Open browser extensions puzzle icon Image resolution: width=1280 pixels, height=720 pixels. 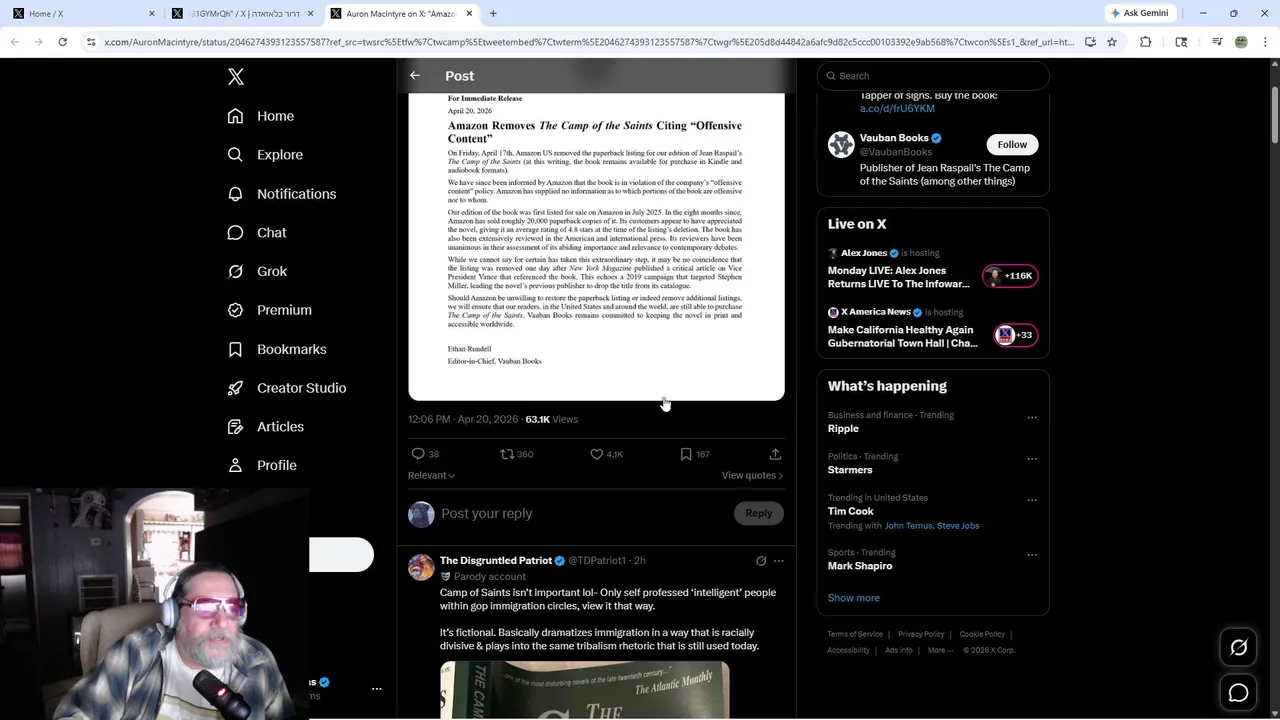pyautogui.click(x=1146, y=42)
